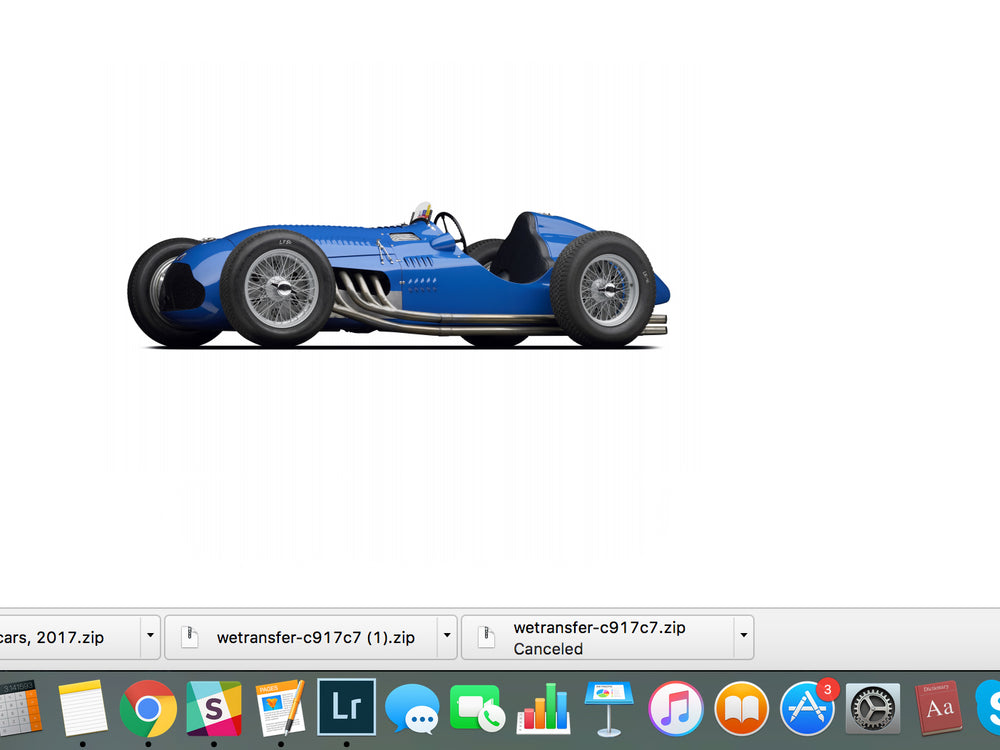Open the Numbers app icon
The width and height of the screenshot is (1000, 750).
coord(543,708)
